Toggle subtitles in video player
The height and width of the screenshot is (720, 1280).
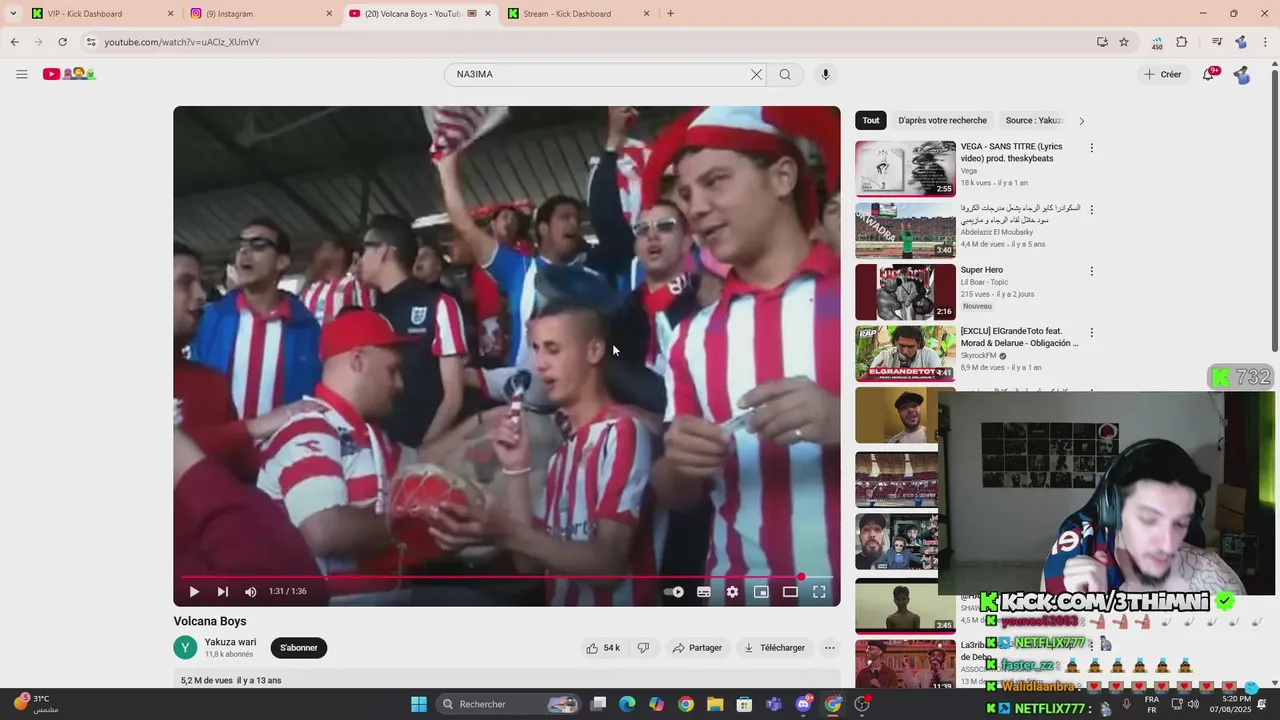[x=704, y=592]
